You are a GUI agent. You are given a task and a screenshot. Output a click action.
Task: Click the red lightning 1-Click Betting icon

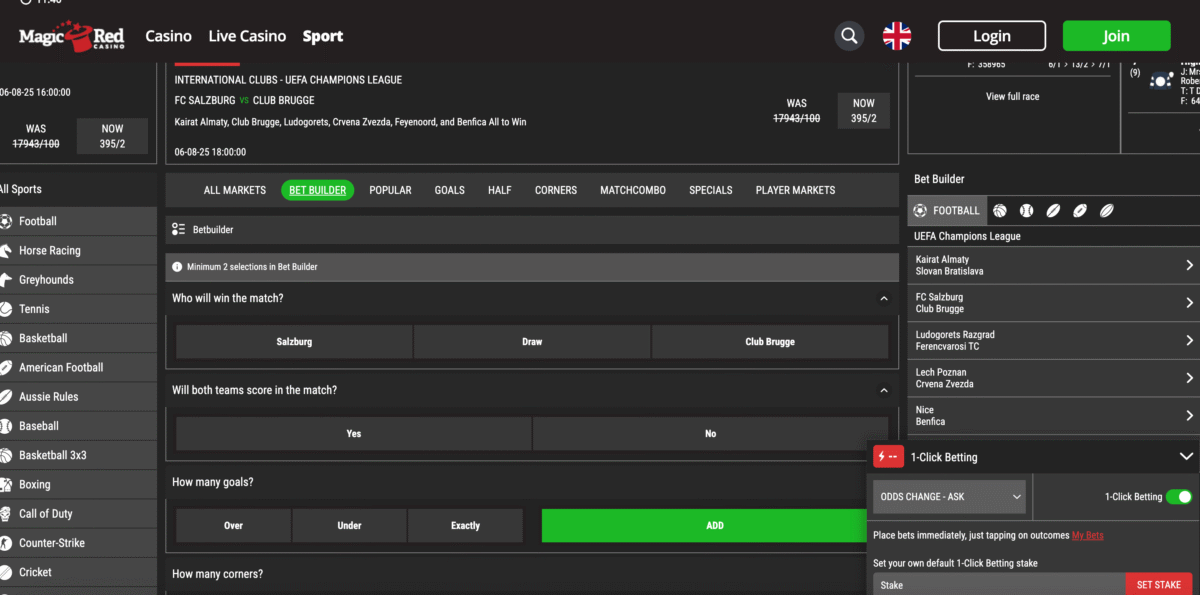[x=888, y=457]
